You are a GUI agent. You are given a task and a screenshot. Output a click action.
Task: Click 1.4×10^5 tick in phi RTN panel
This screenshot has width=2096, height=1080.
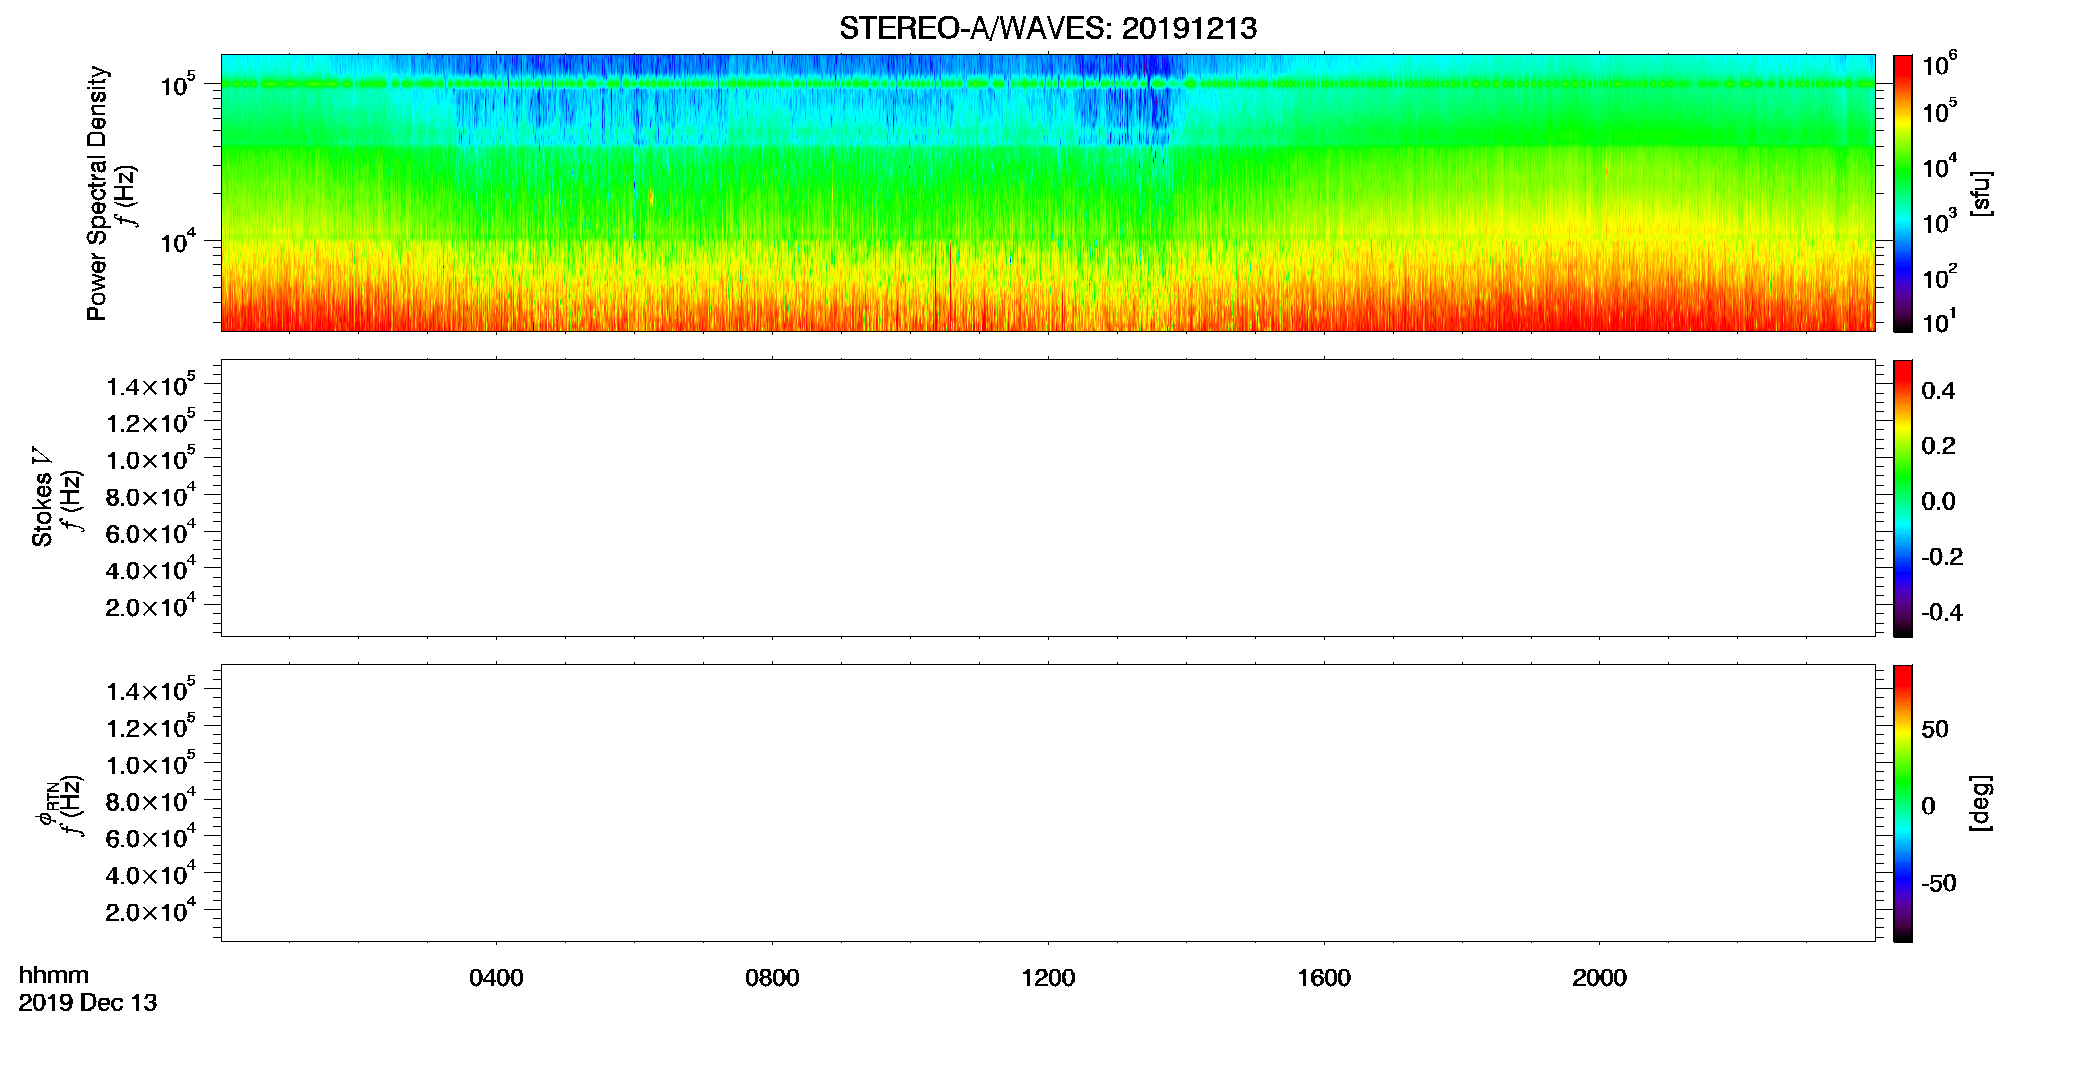pos(151,690)
